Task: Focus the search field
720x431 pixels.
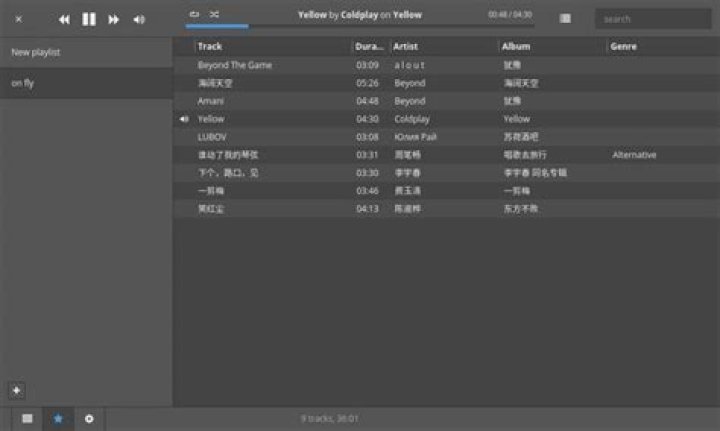Action: click(x=653, y=19)
